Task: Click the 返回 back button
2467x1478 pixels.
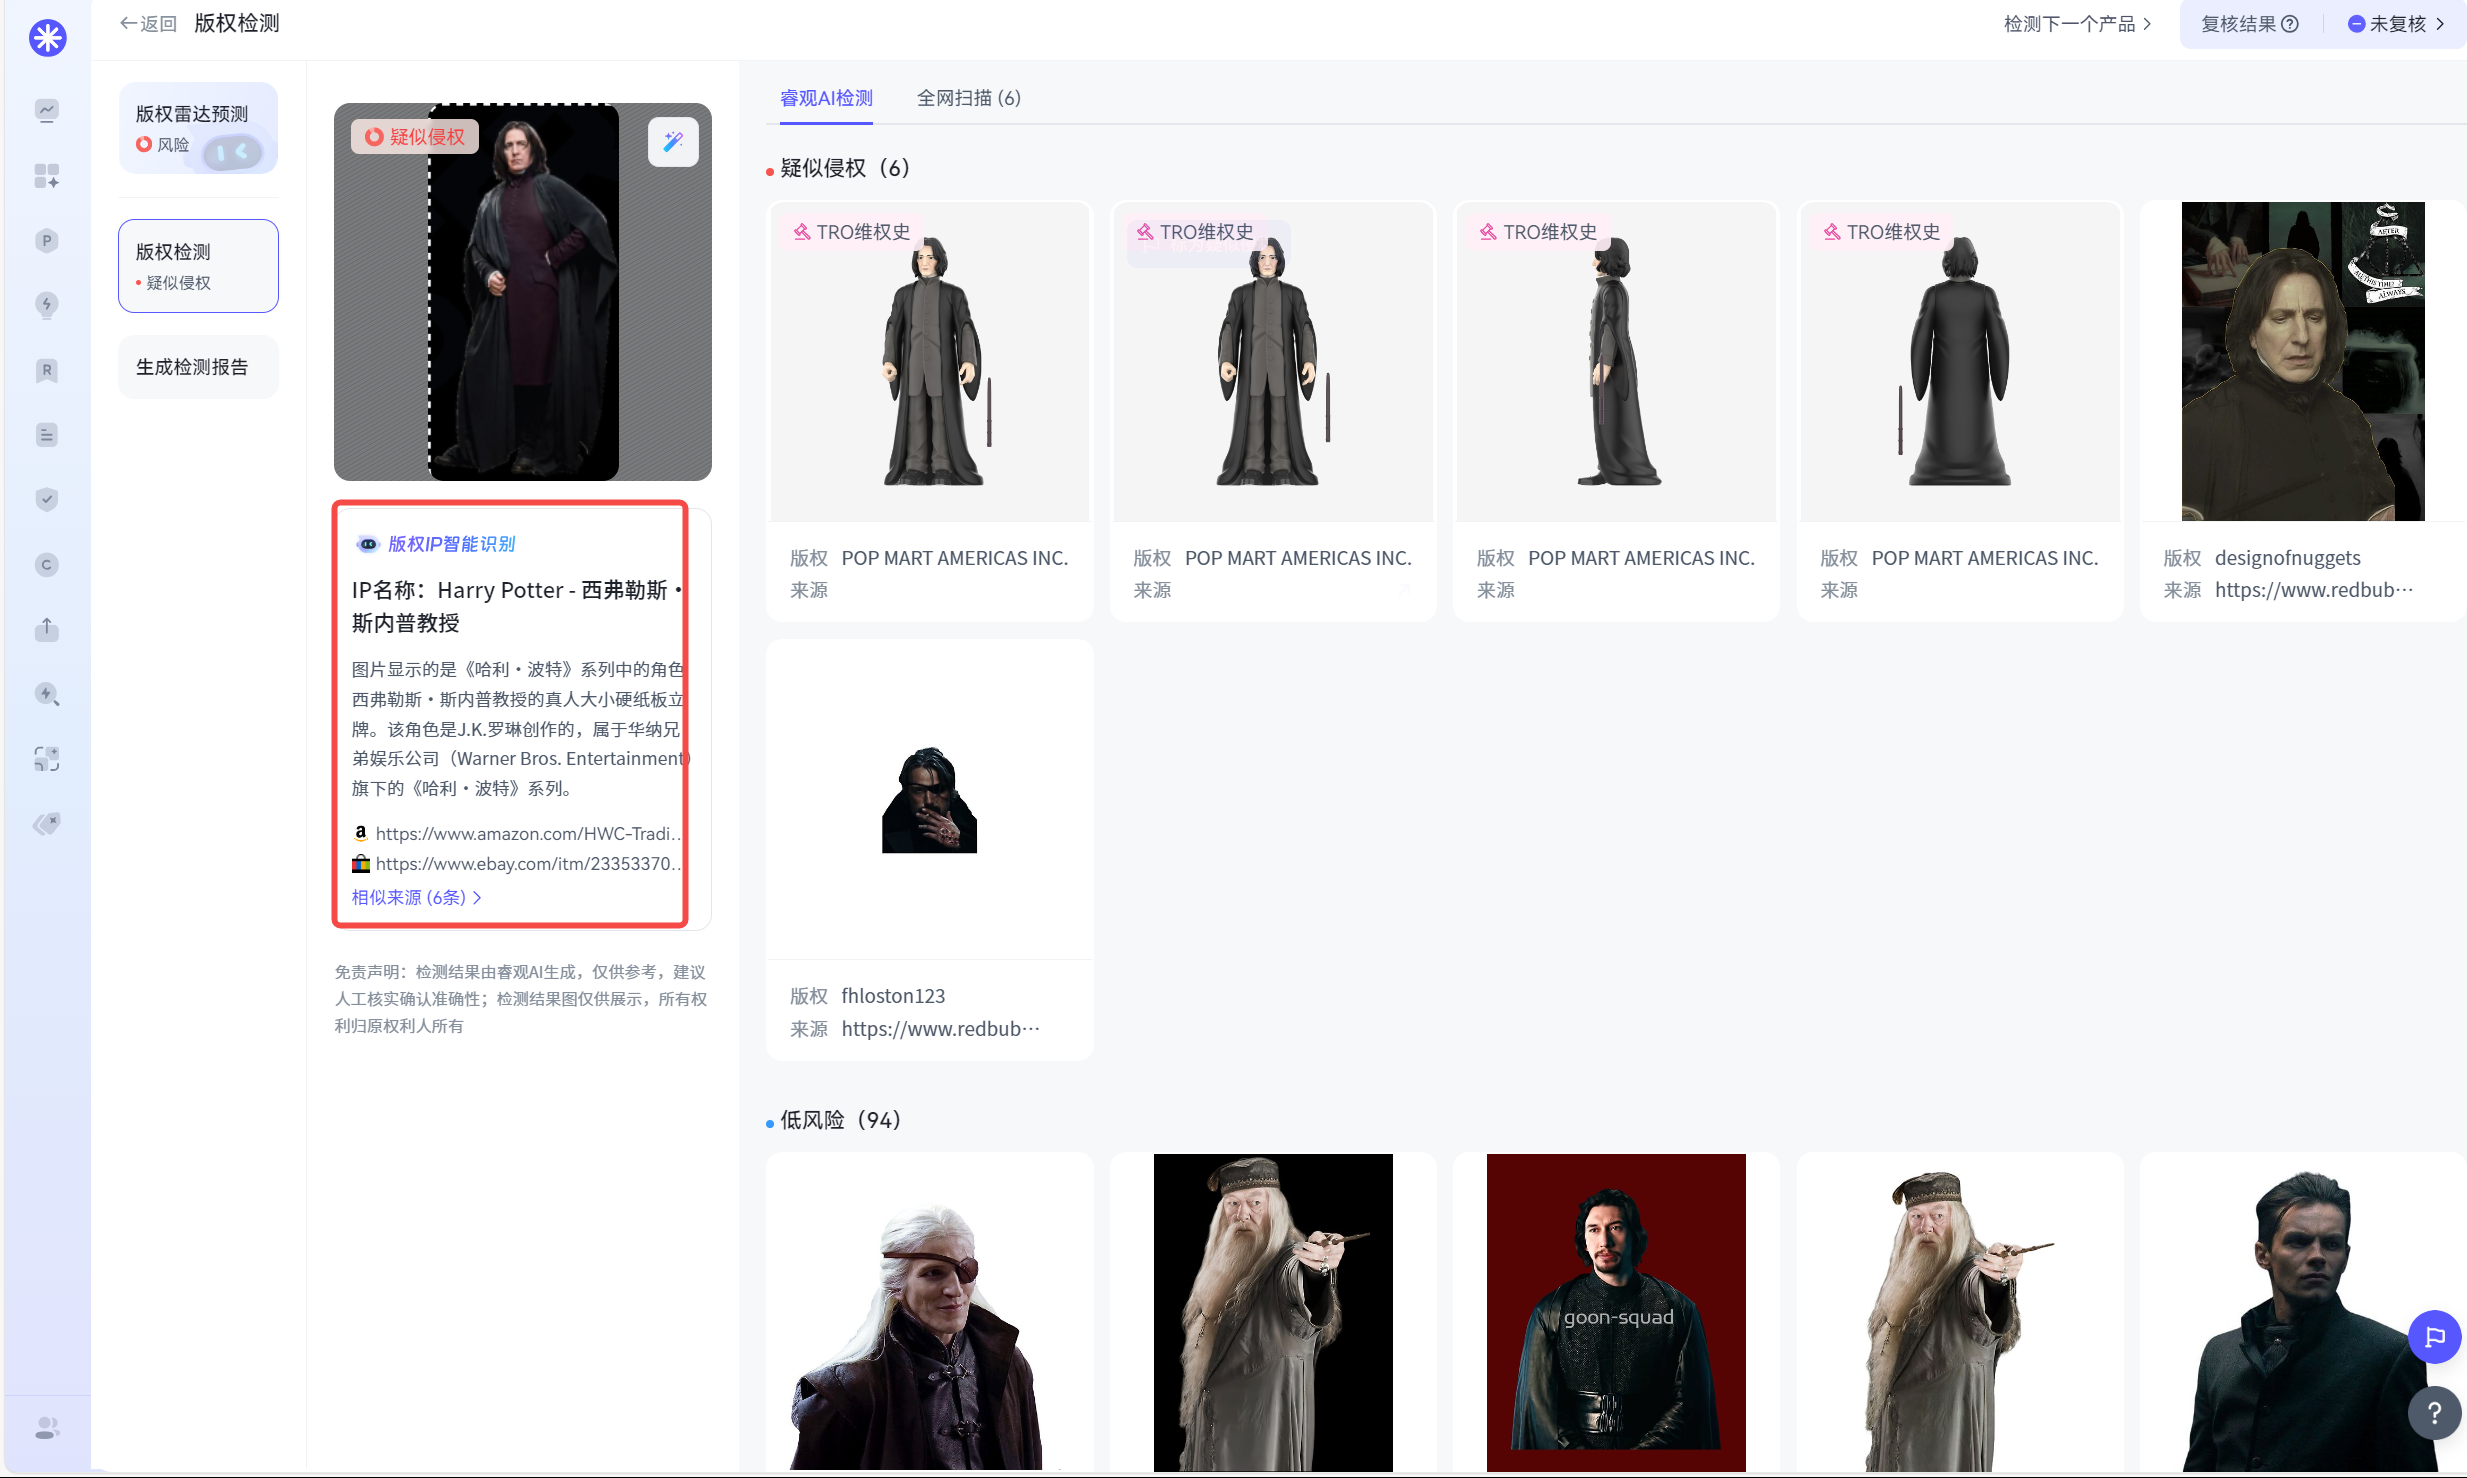Action: click(x=148, y=24)
